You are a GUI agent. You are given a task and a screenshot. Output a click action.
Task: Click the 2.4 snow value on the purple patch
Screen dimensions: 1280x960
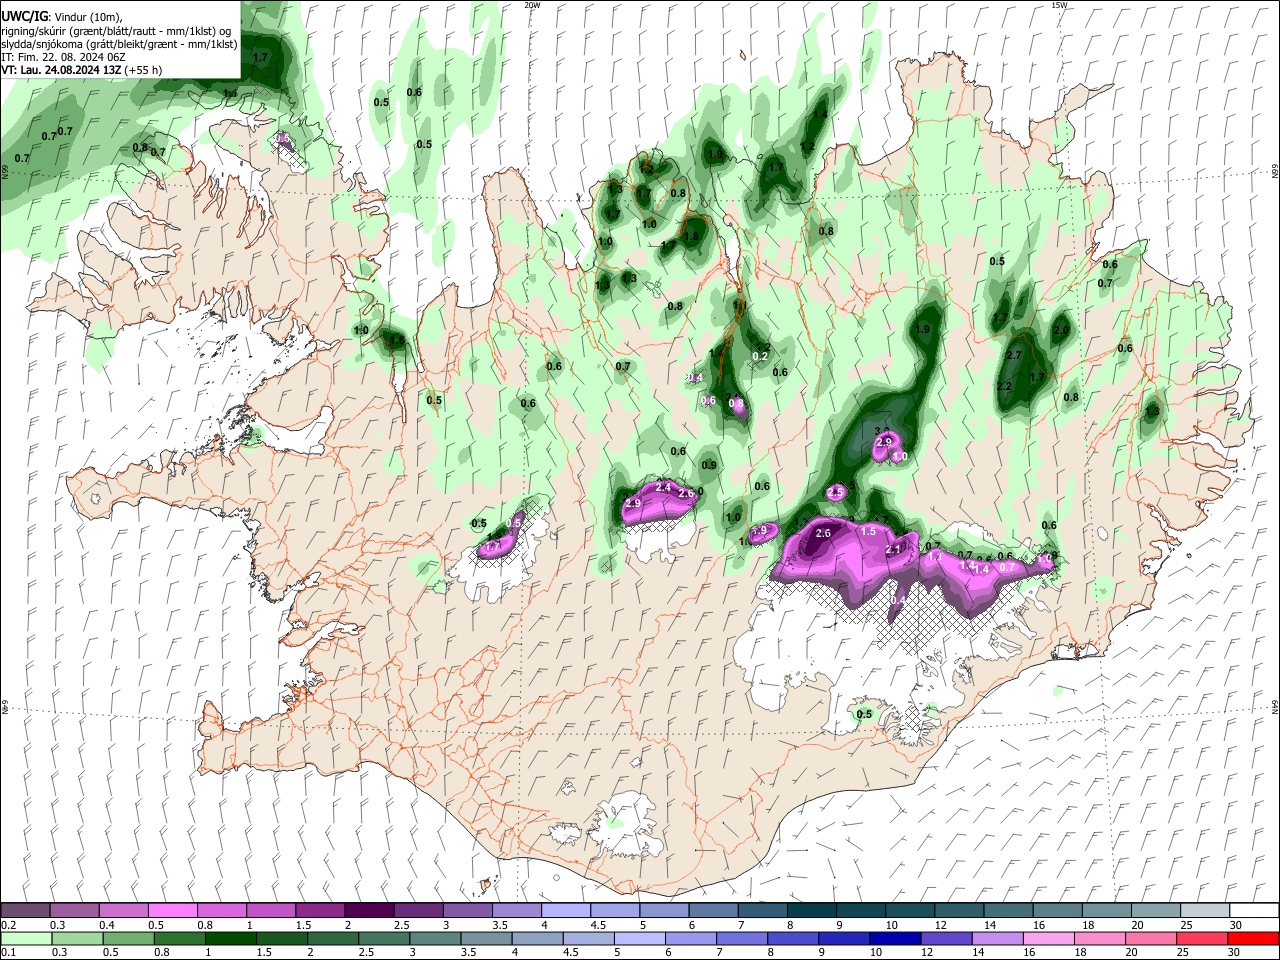663,487
